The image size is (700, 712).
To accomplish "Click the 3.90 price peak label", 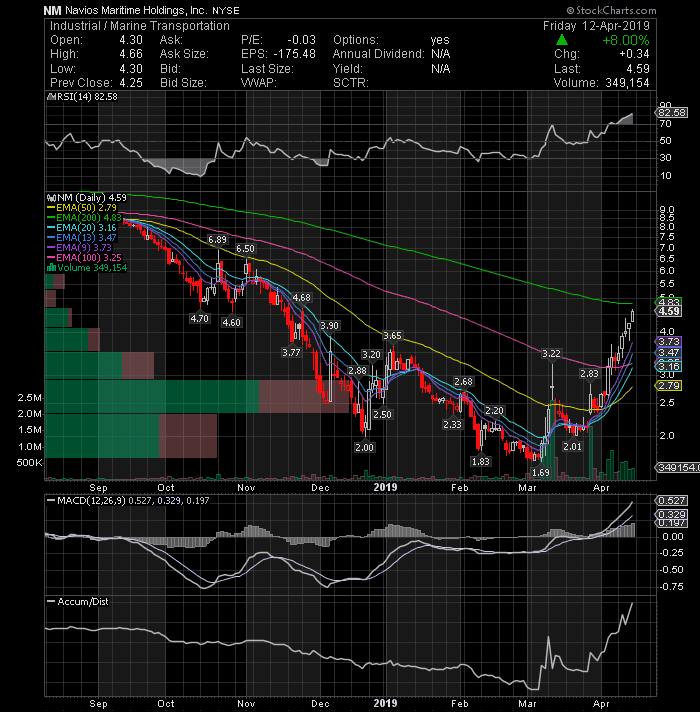I will [x=329, y=326].
